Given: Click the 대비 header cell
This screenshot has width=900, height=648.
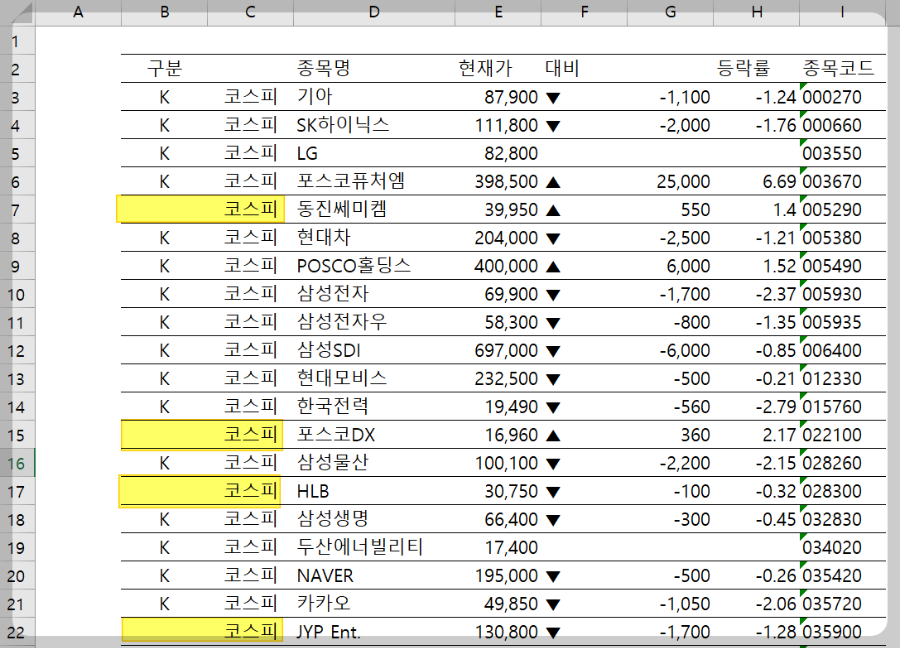Looking at the screenshot, I should [584, 69].
